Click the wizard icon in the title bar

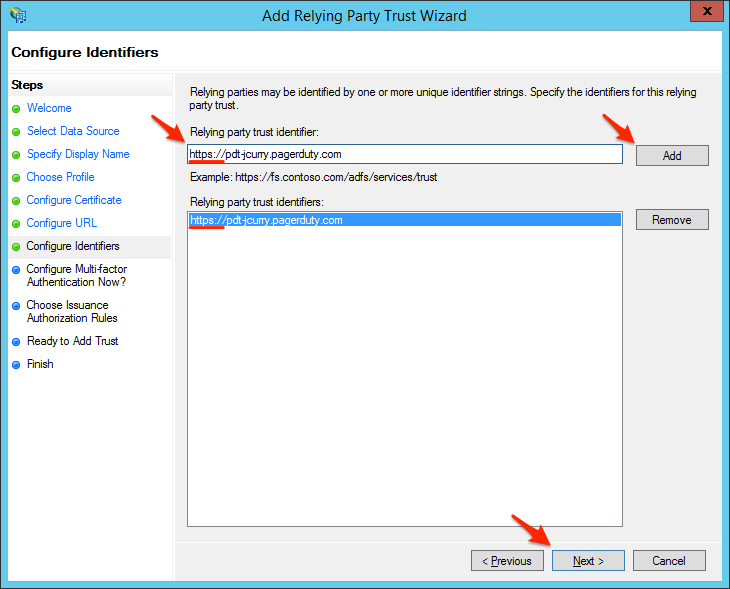17,16
